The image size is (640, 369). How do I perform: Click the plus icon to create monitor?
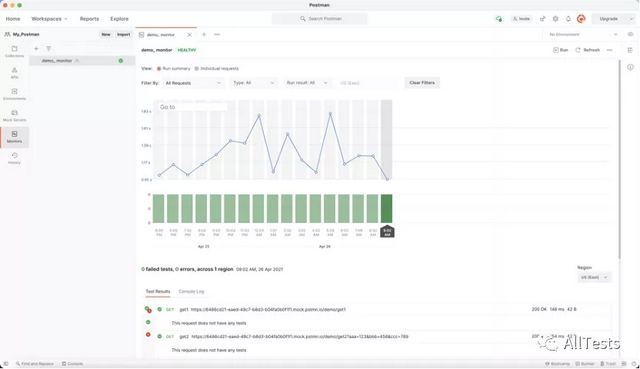tap(36, 49)
